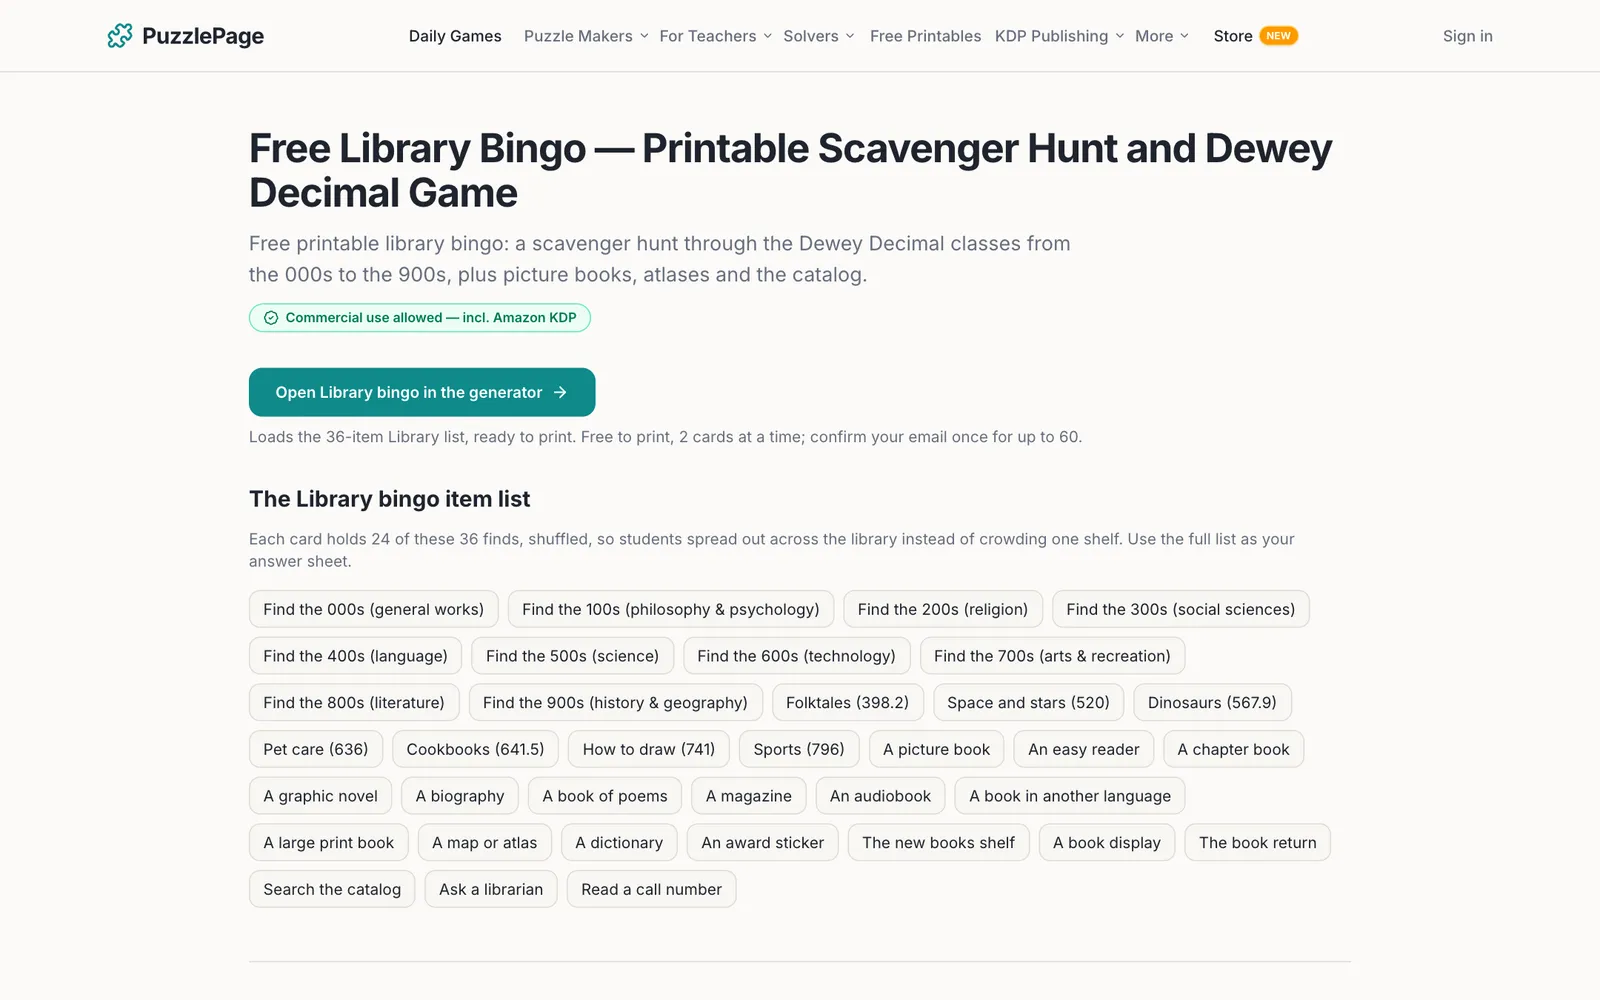Open the More dropdown menu

click(1162, 36)
